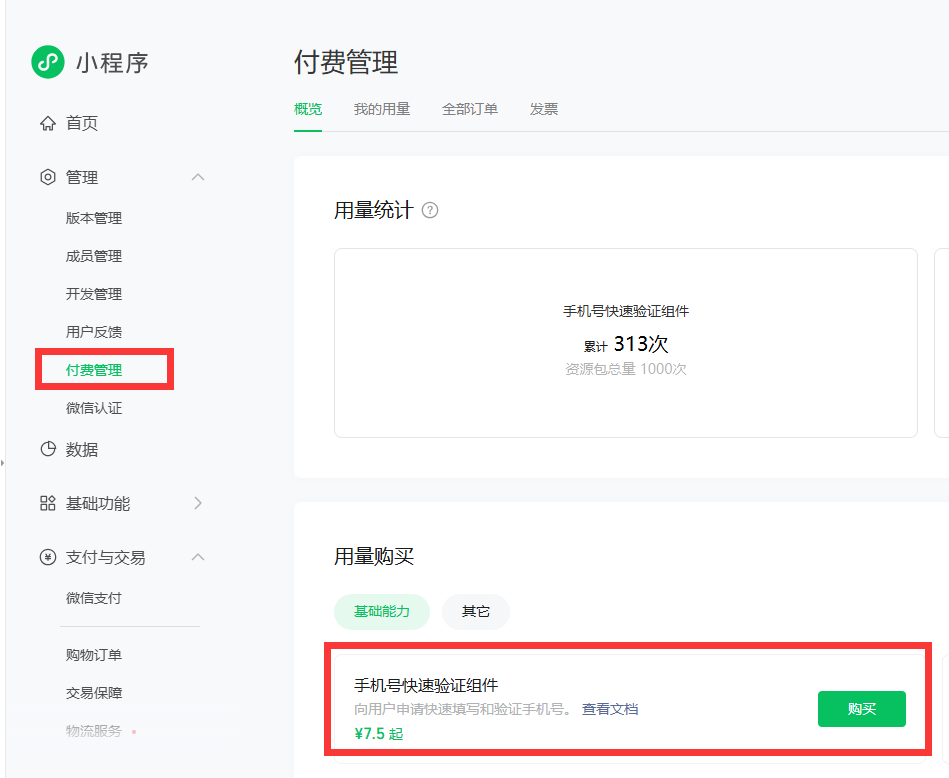Click the green Mini Program logo icon
This screenshot has height=778, width=949.
48,62
